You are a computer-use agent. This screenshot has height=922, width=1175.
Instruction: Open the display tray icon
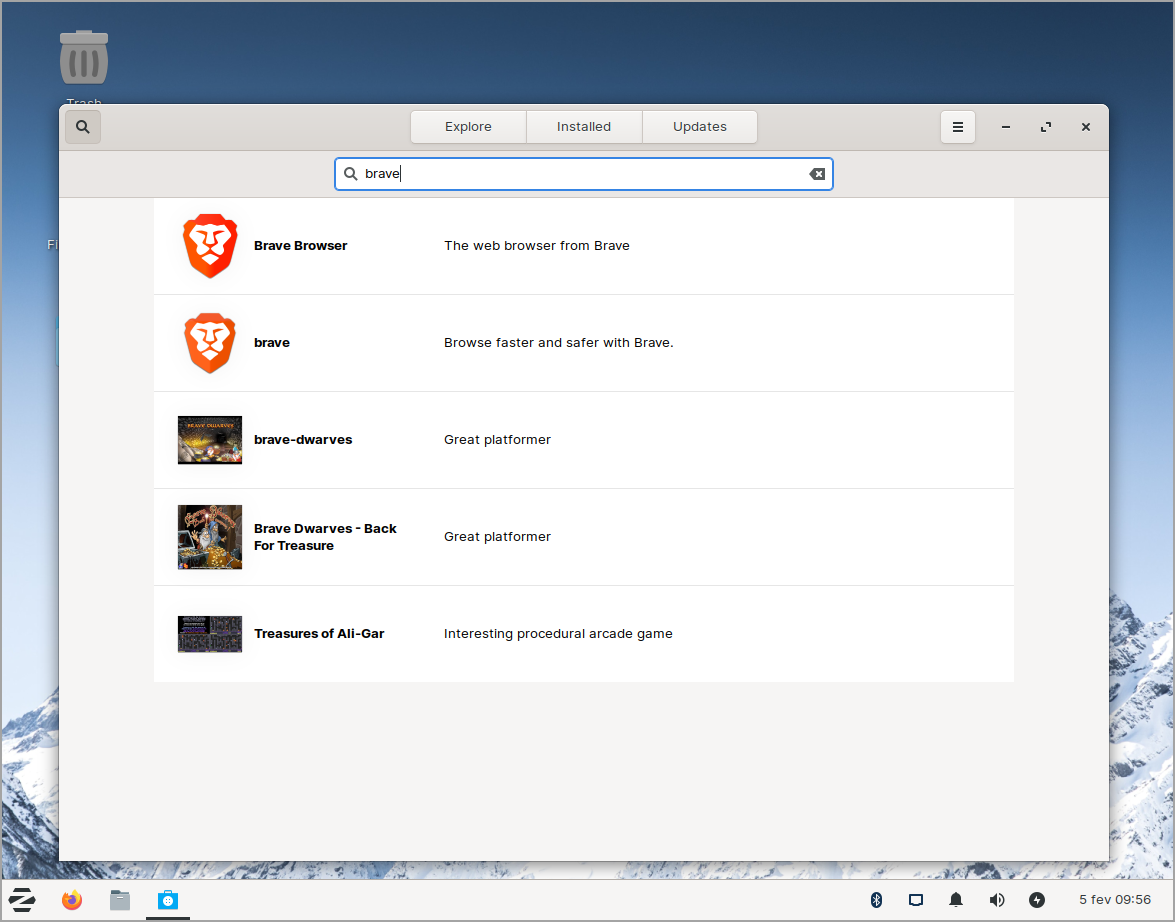click(916, 900)
